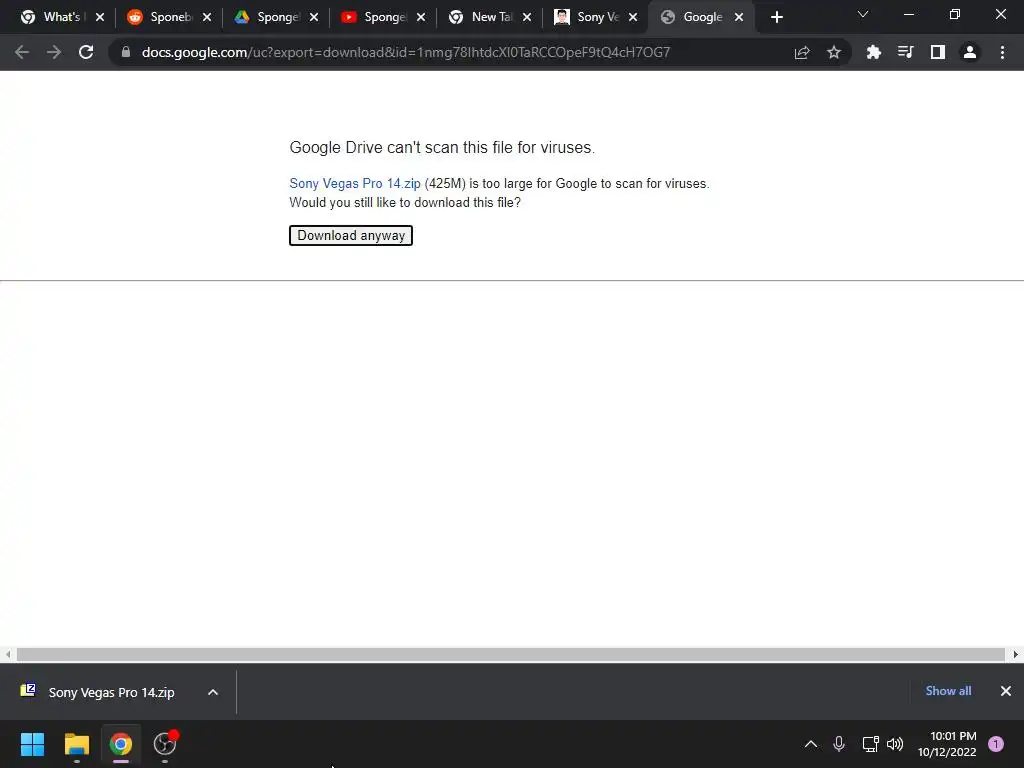This screenshot has height=768, width=1024.
Task: Open the notification count badge
Action: click(x=996, y=744)
